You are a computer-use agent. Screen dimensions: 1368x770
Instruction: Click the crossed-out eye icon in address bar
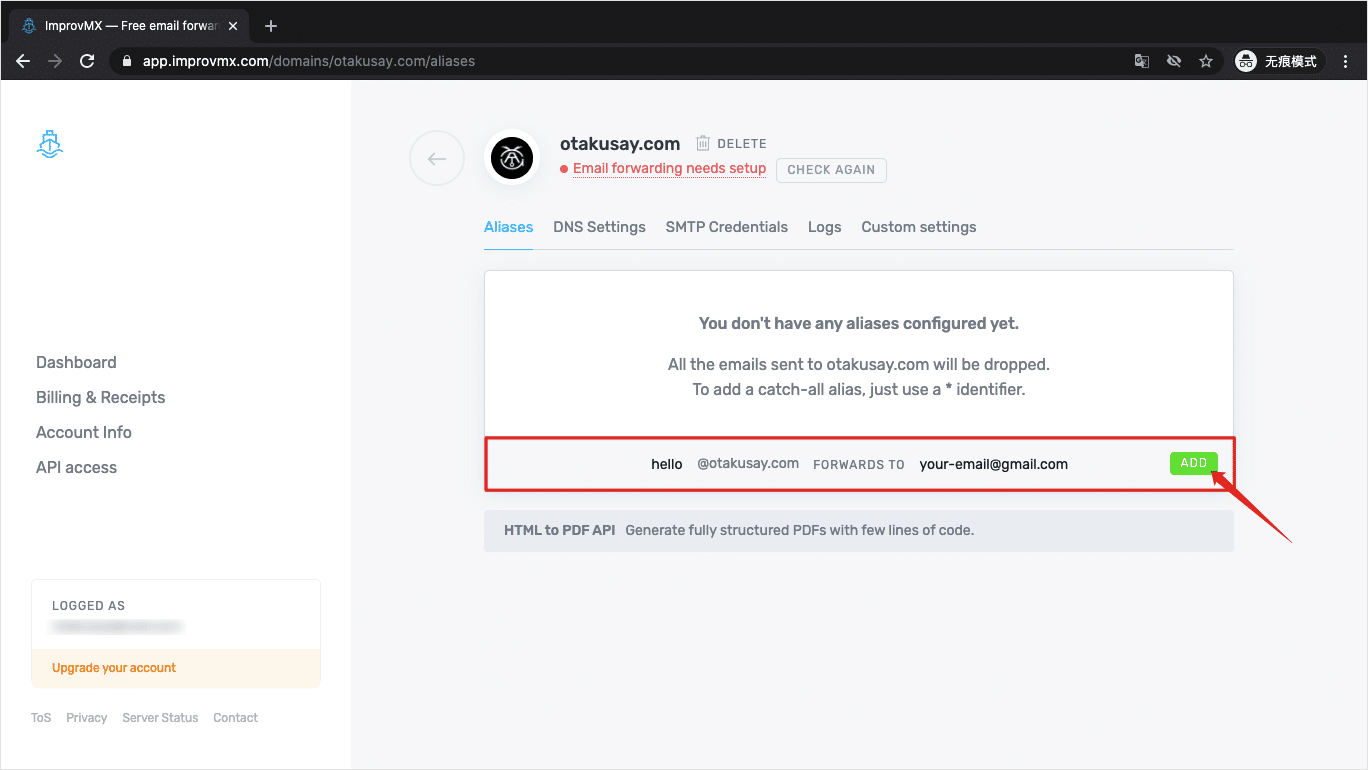click(1174, 61)
